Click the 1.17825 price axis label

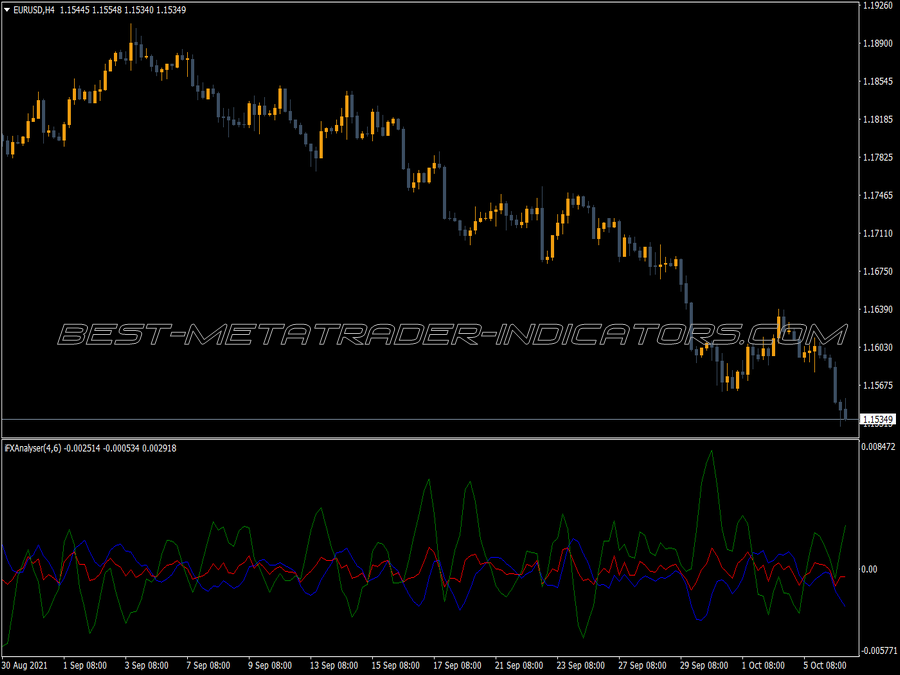pyautogui.click(x=878, y=157)
